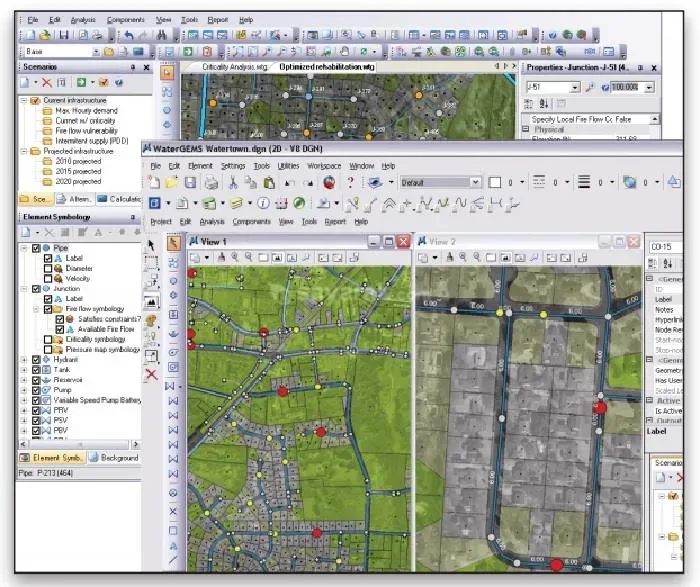Open the 100.00% zoom dropdown in Properties
The image size is (700, 587).
tap(649, 87)
